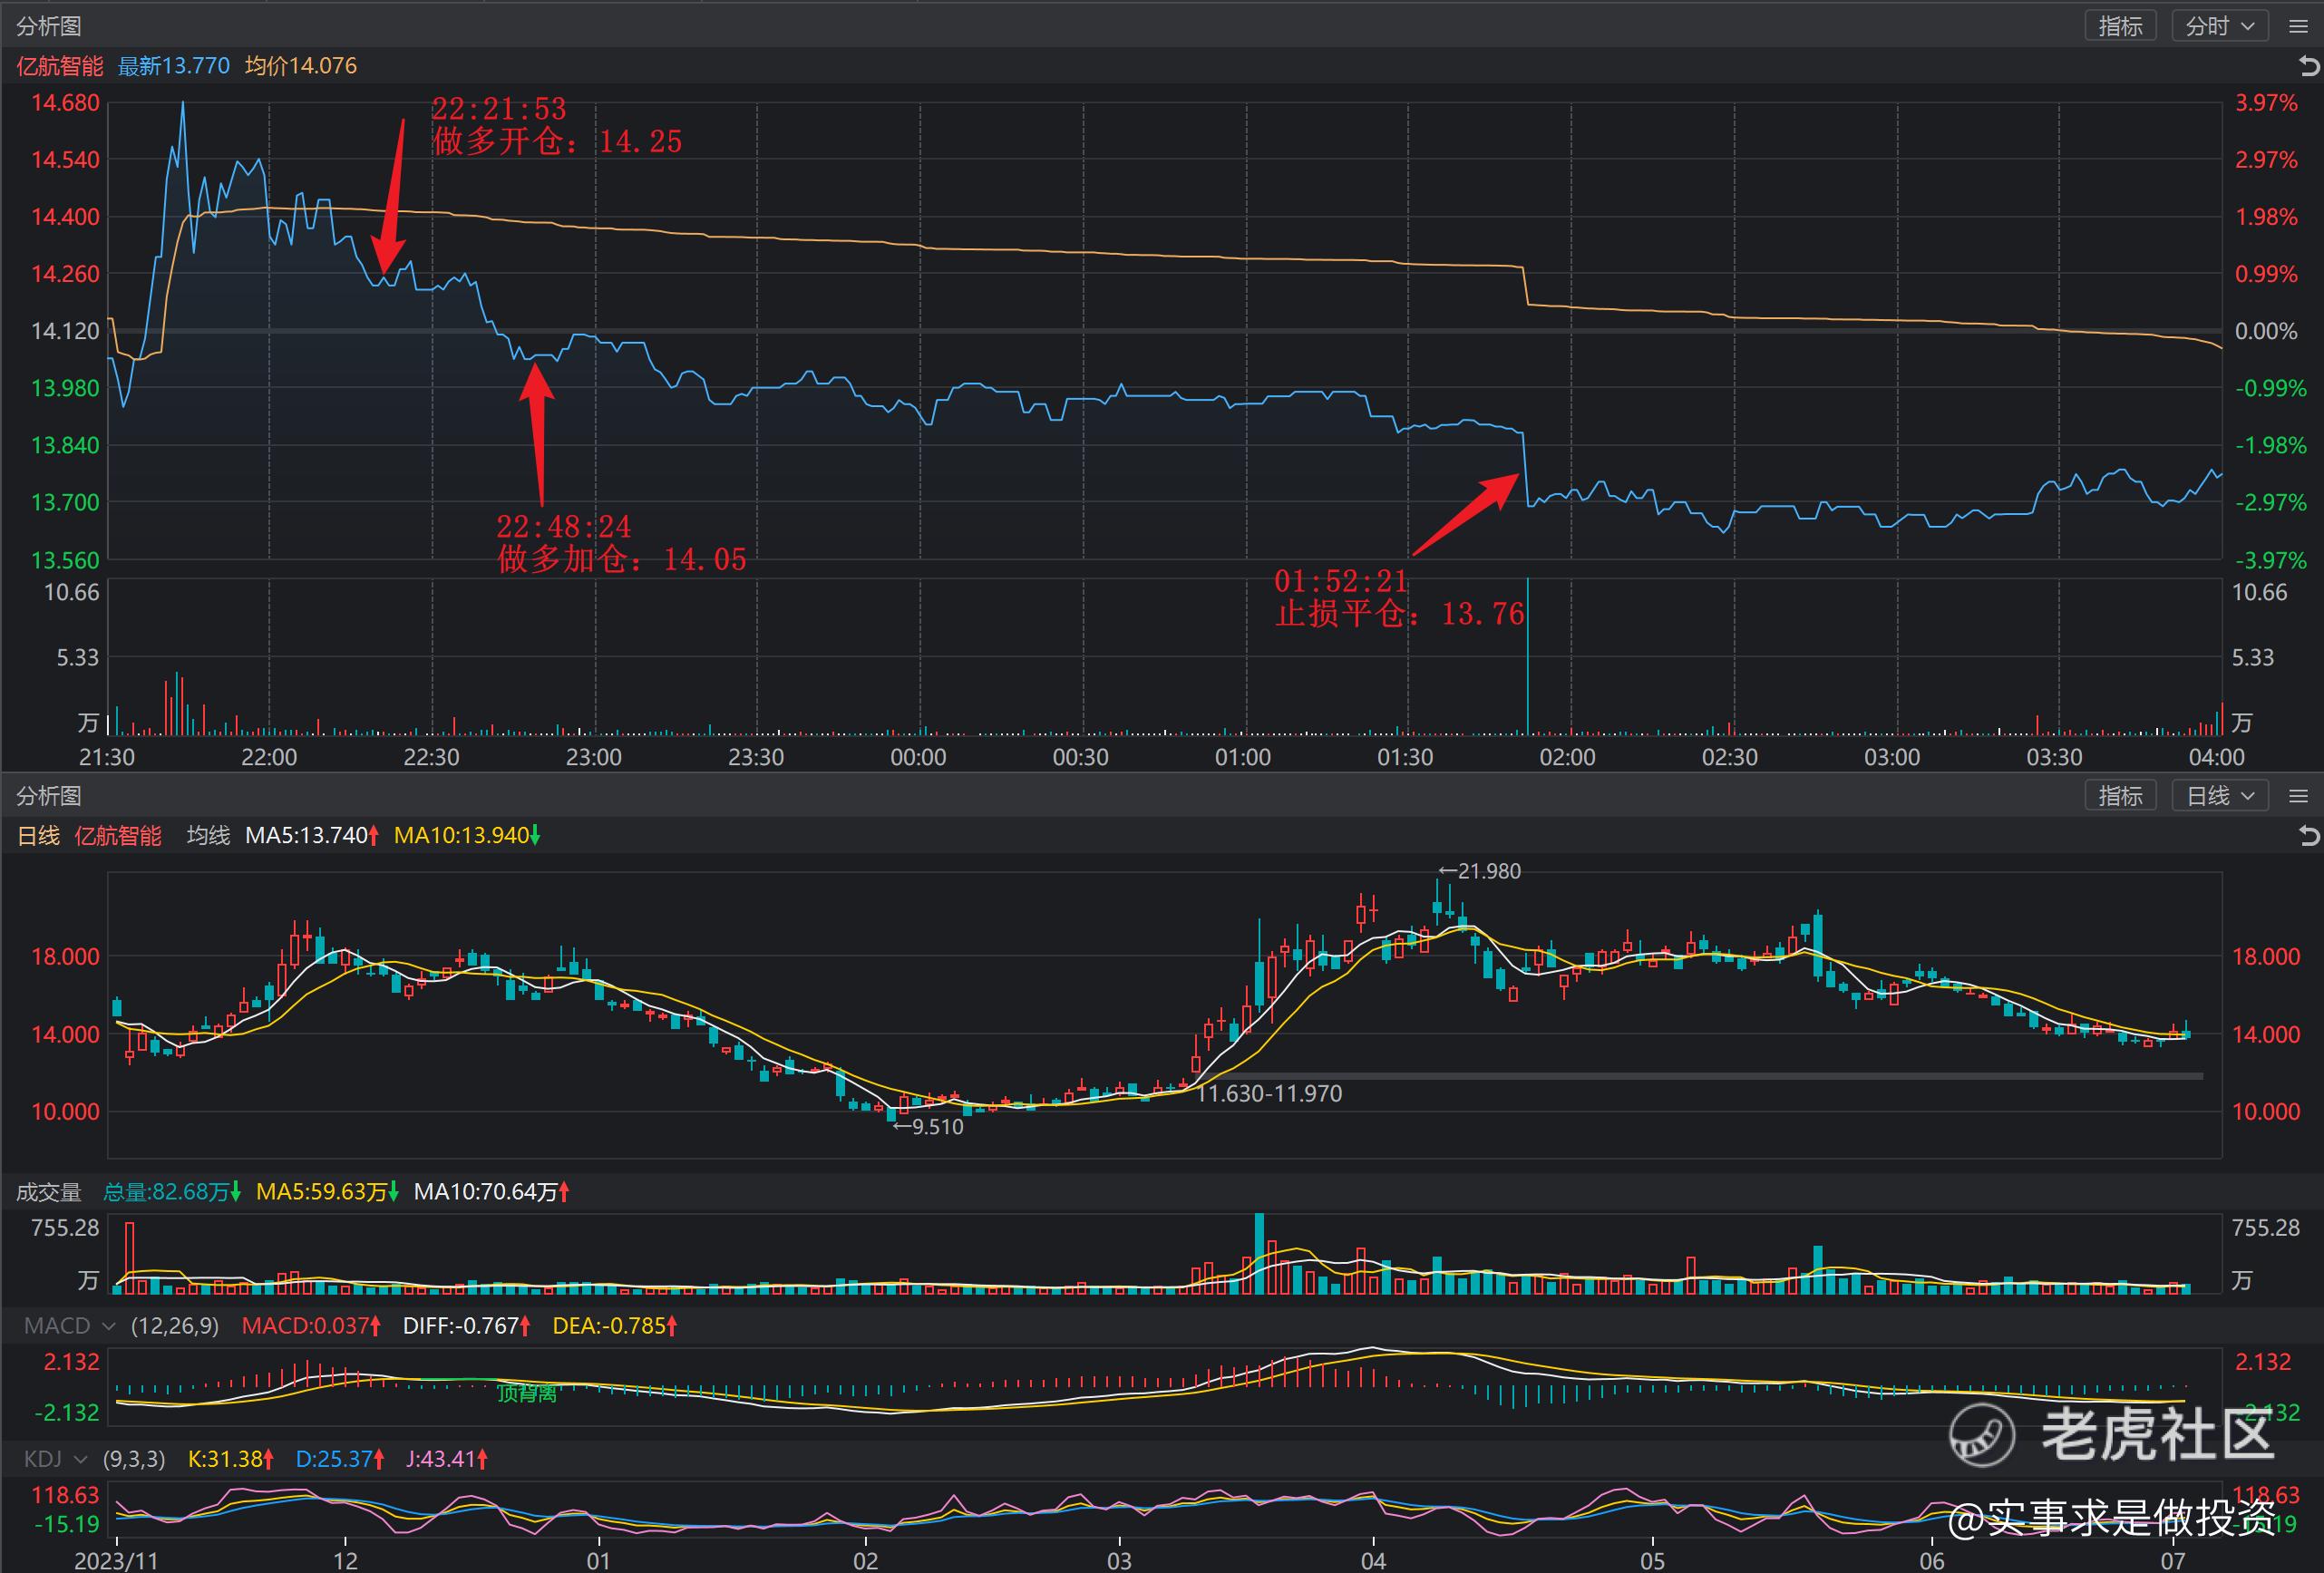Click the daily chart undo/reset arrow icon
Screen dimensions: 2324x1573
(x=2309, y=836)
